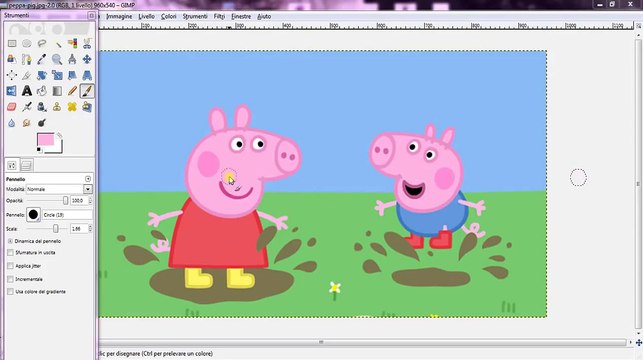This screenshot has height=360, width=643.
Task: Select the Clone stamp tool
Action: click(x=57, y=107)
